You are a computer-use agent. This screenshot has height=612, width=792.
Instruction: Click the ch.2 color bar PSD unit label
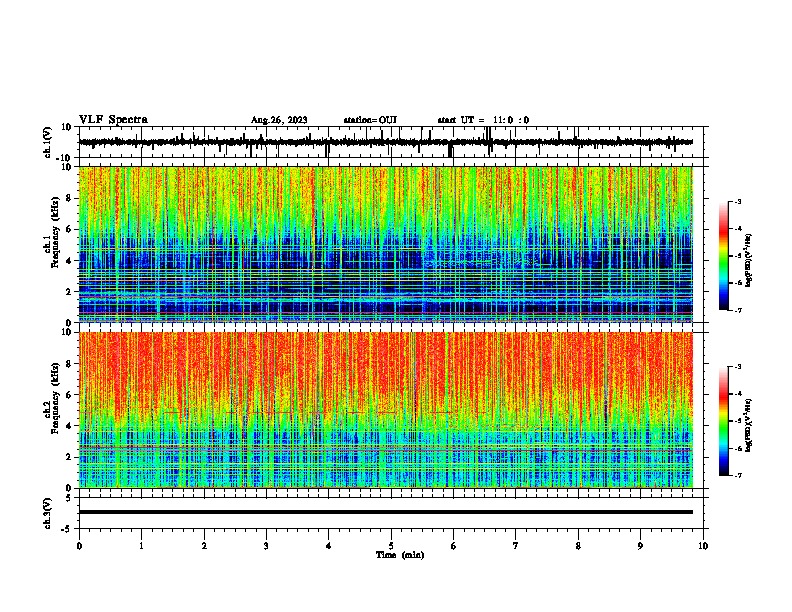click(749, 425)
